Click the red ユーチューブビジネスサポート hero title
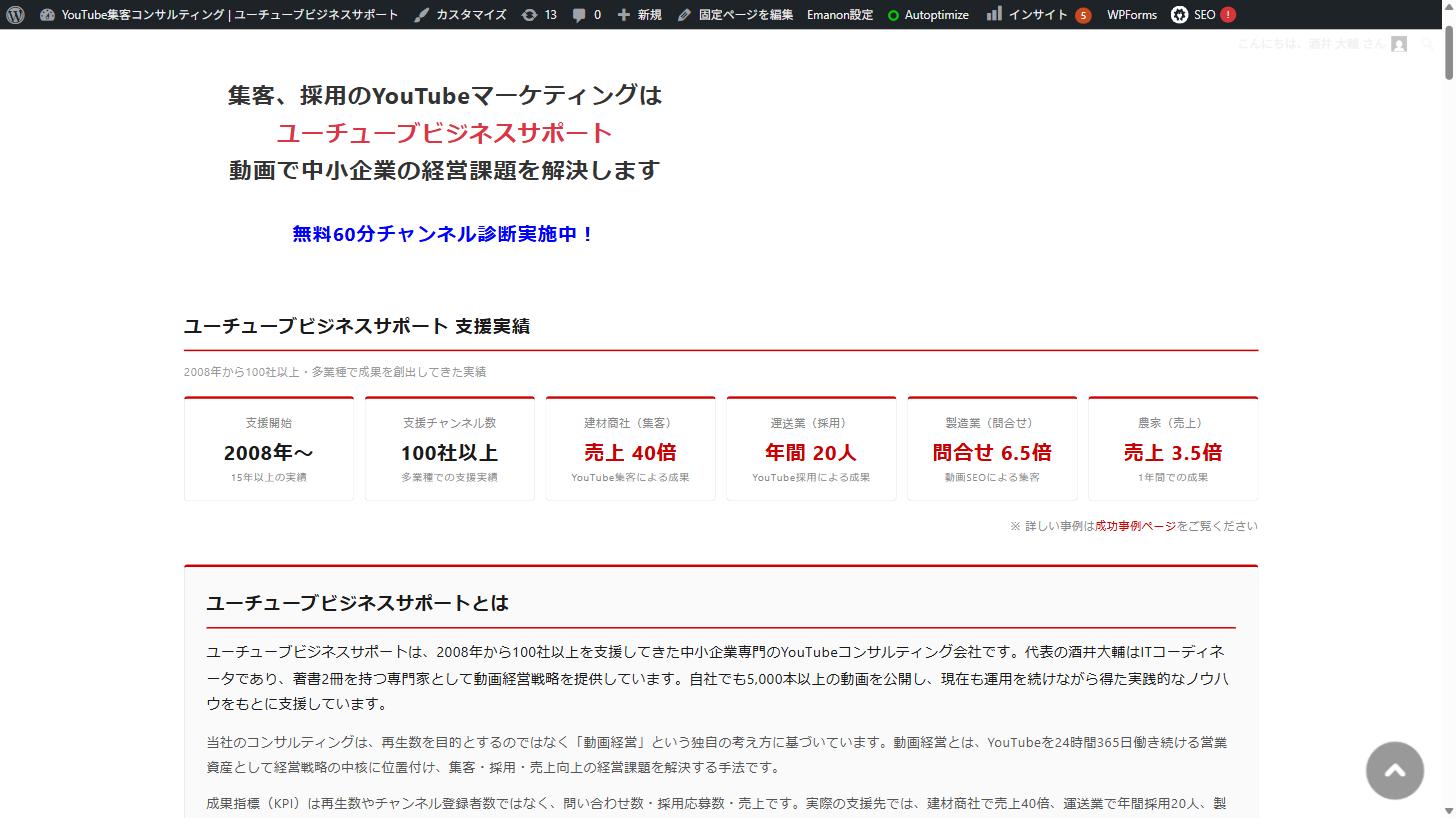 tap(444, 133)
